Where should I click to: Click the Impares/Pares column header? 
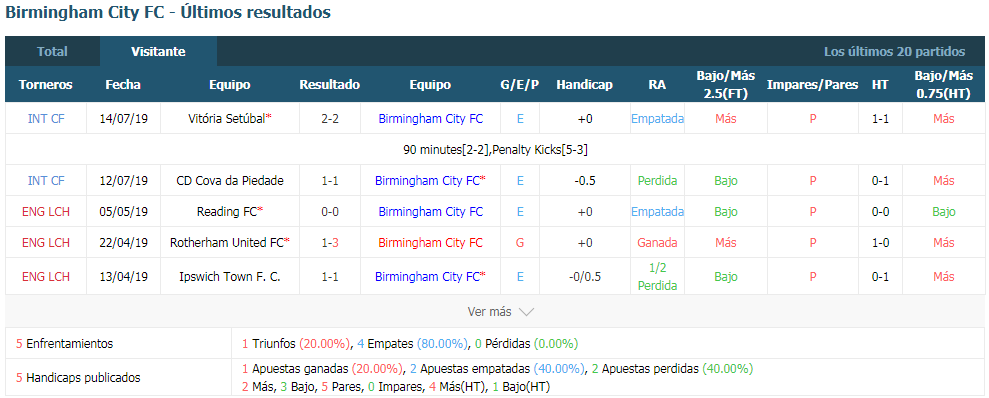click(812, 85)
